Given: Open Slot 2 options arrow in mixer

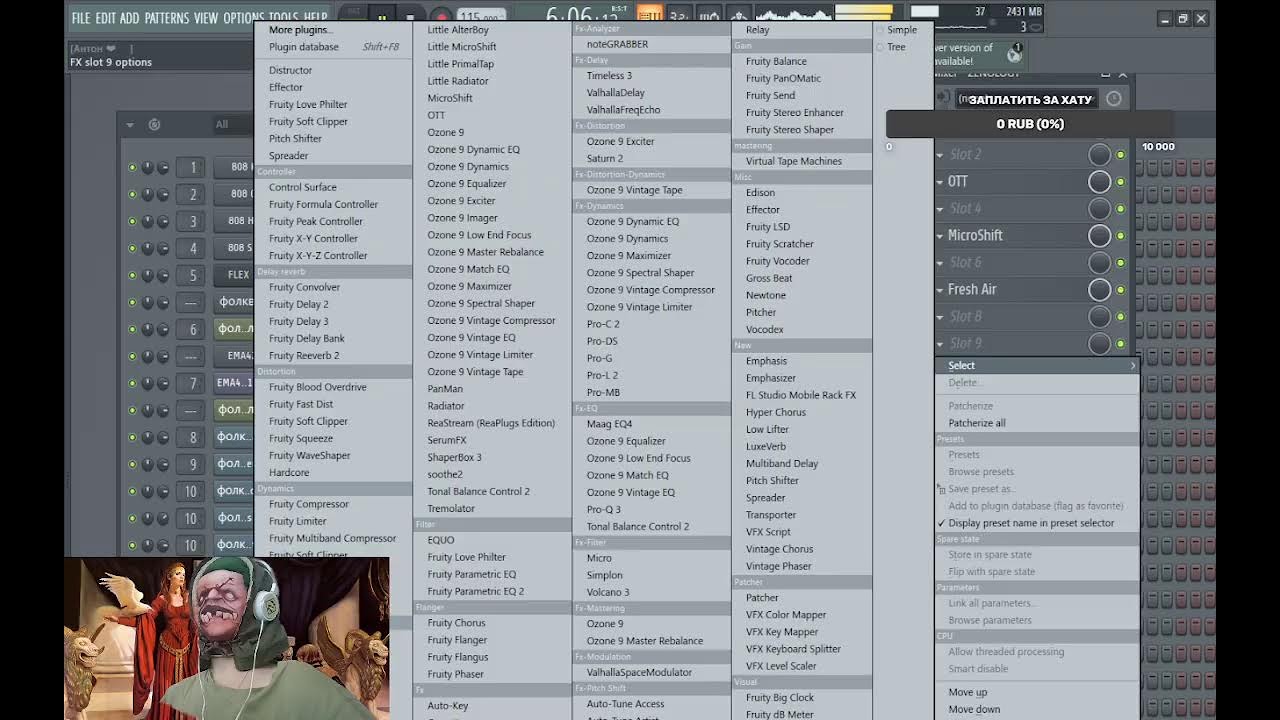Looking at the screenshot, I should [940, 155].
